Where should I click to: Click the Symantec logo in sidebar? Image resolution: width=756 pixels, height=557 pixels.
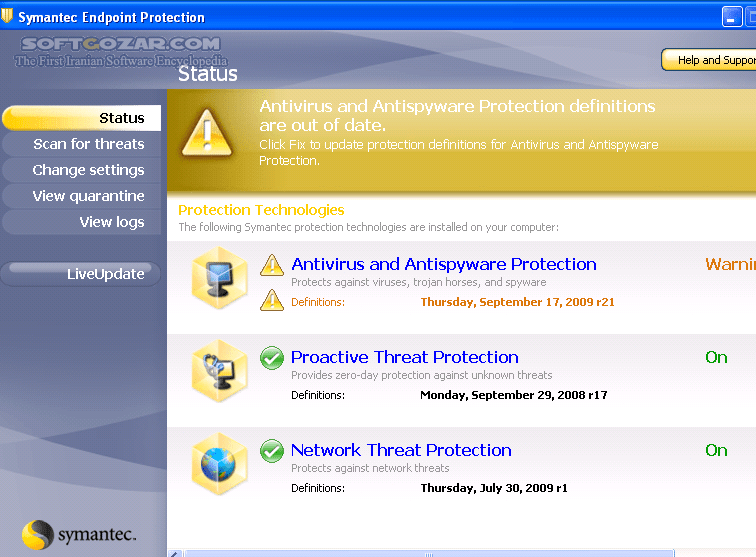pyautogui.click(x=79, y=535)
